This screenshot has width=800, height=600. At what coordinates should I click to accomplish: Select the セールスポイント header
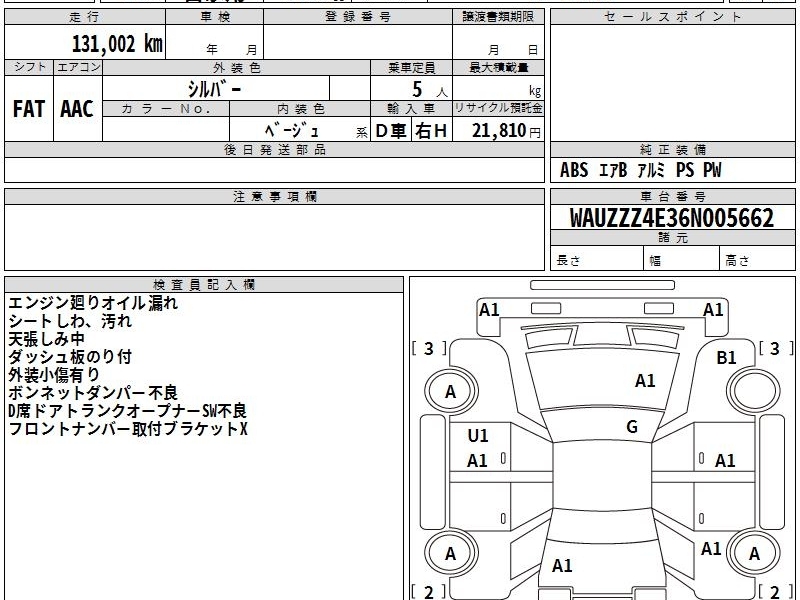point(672,17)
